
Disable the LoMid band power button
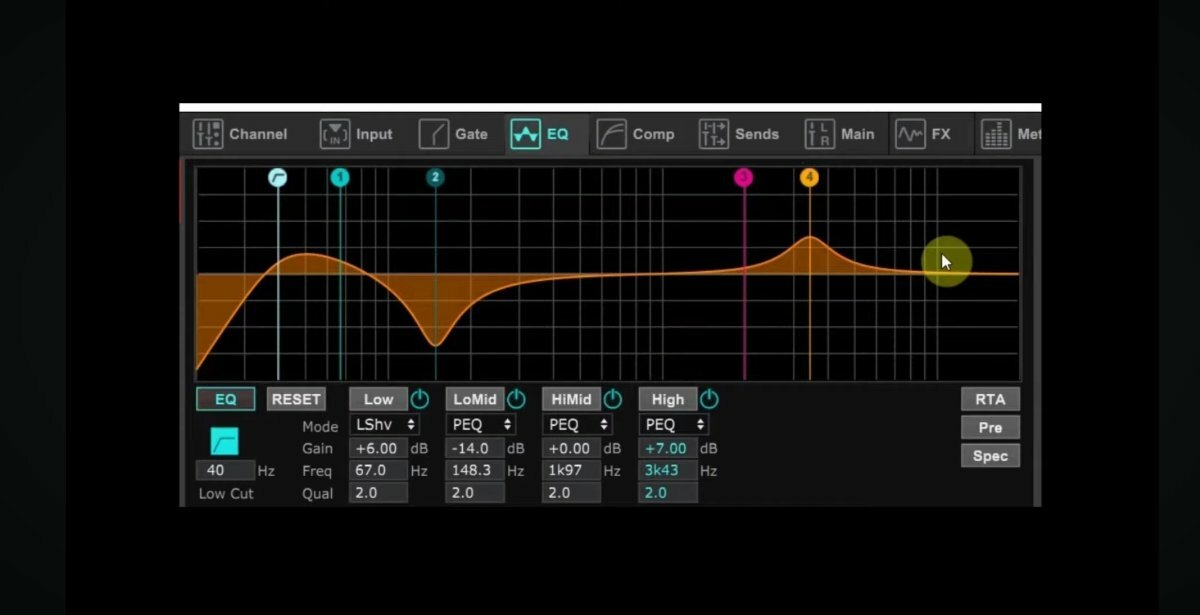tap(516, 399)
